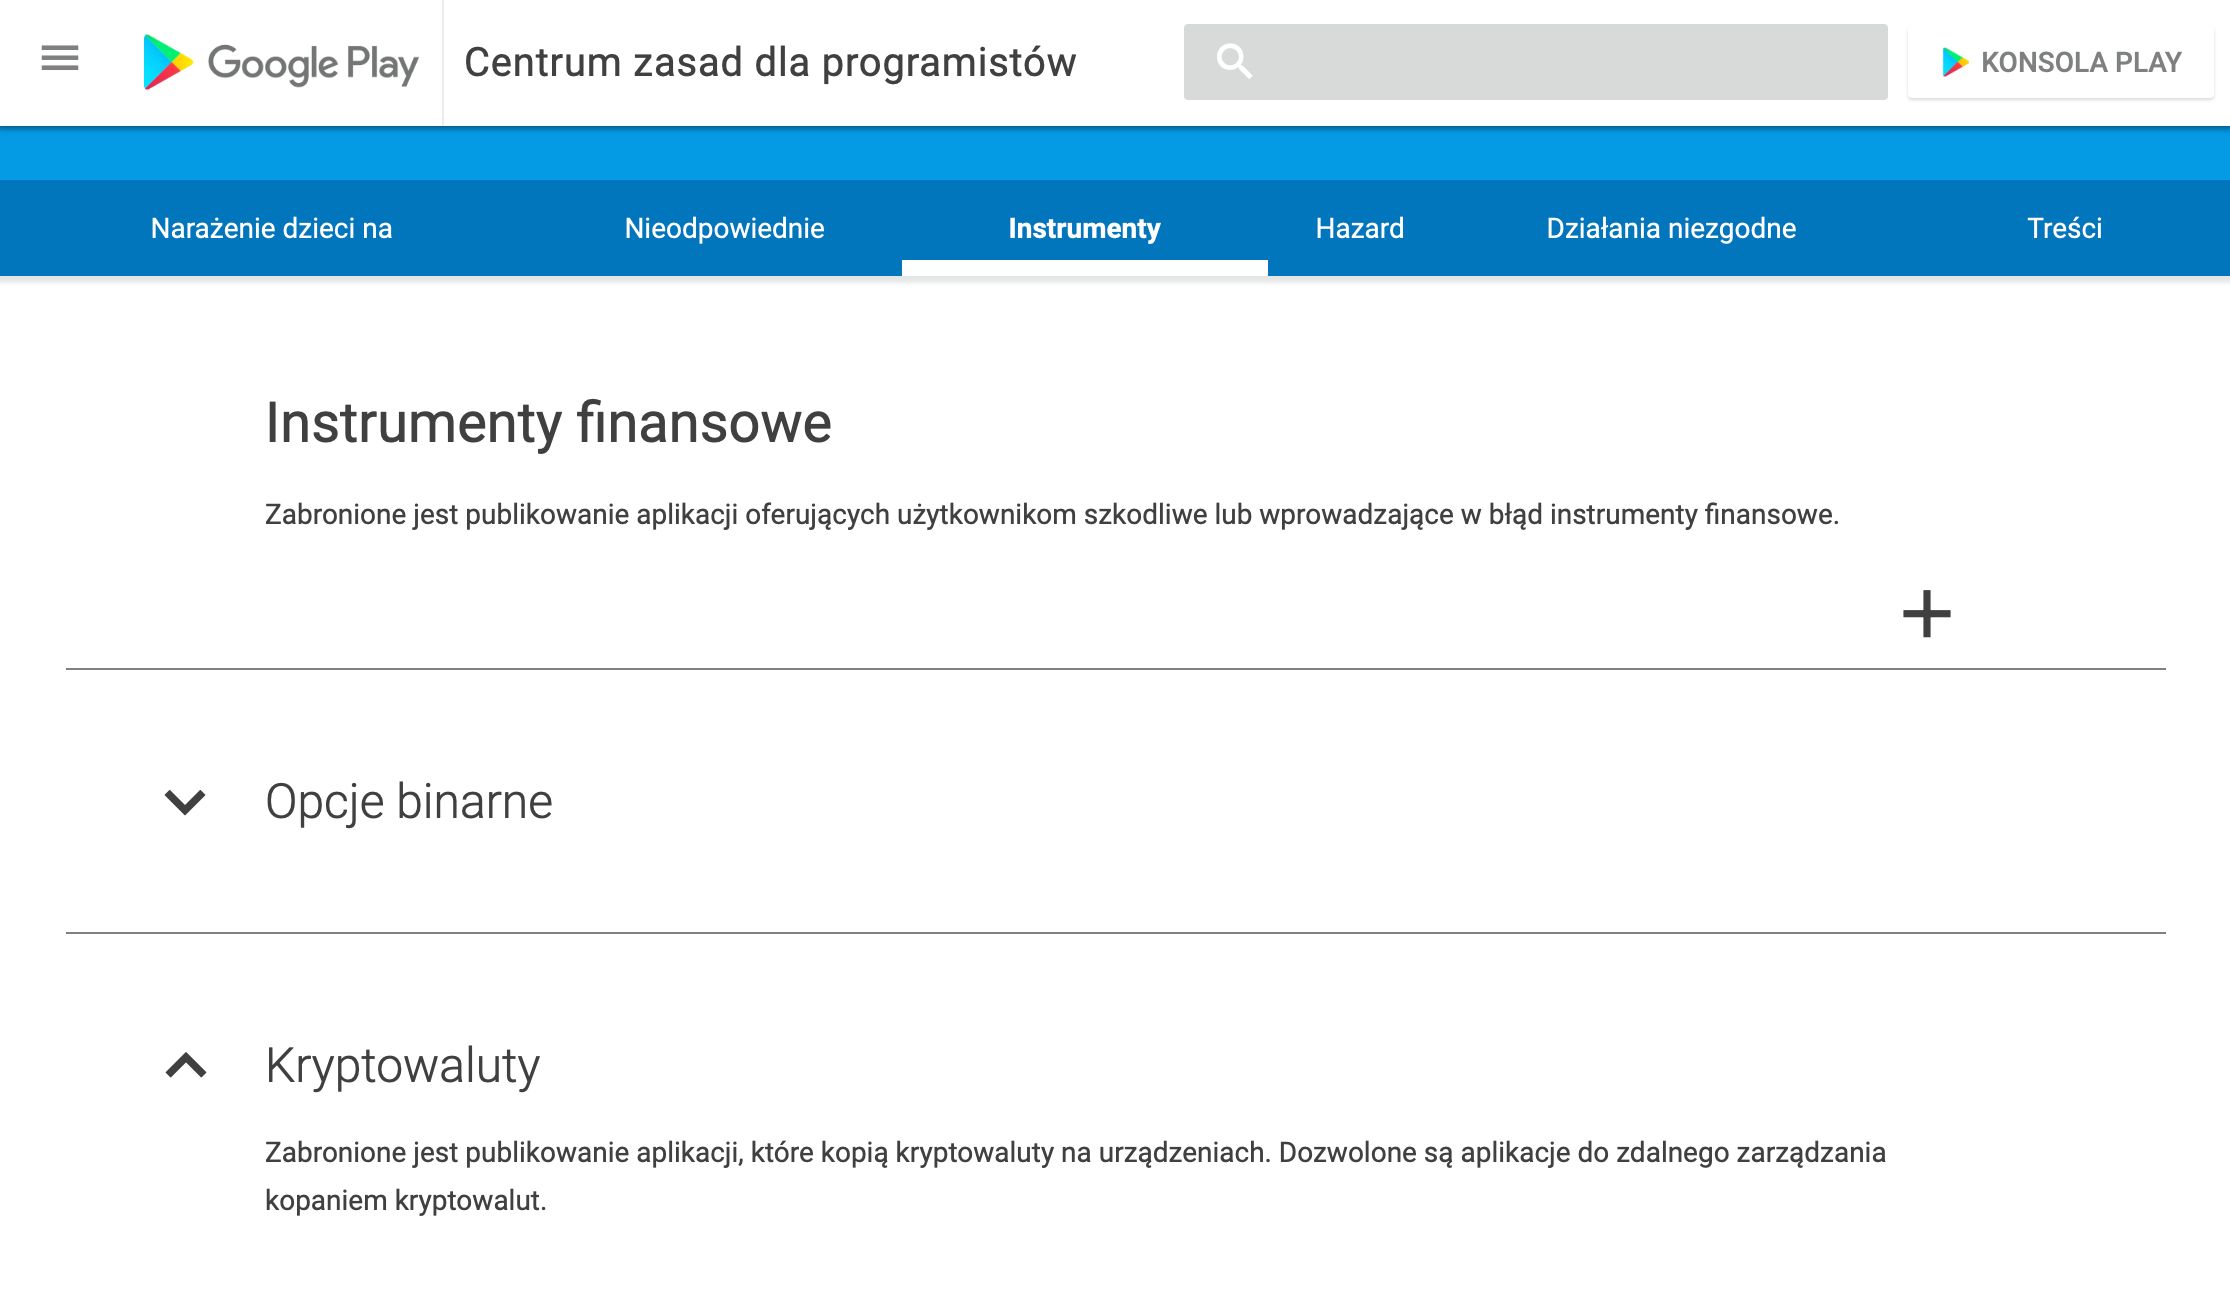Image resolution: width=2230 pixels, height=1304 pixels.
Task: Click the Google Play logo
Action: [x=281, y=63]
